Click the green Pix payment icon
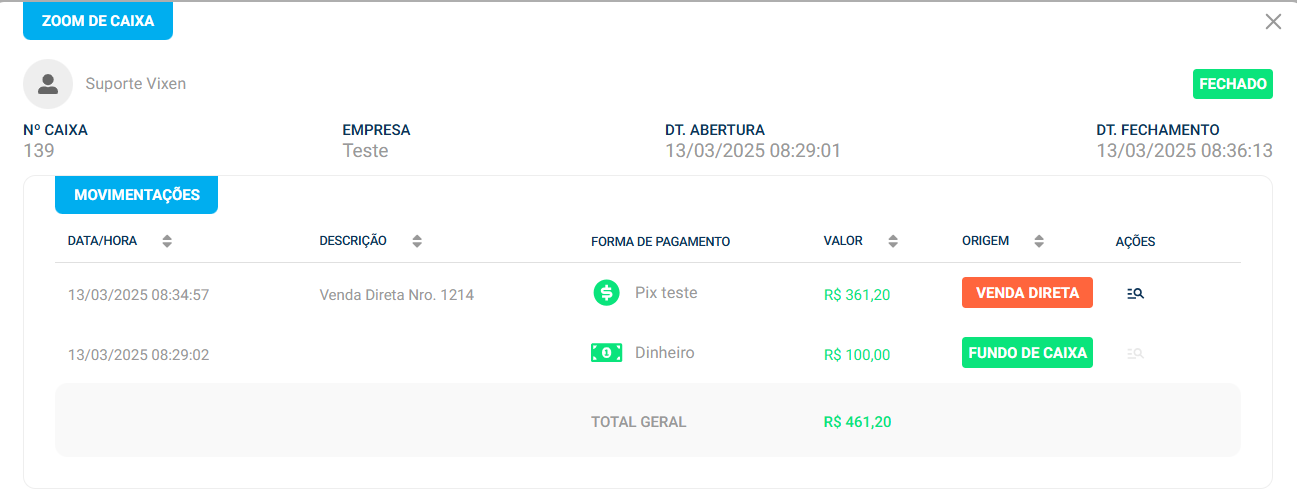 (606, 293)
